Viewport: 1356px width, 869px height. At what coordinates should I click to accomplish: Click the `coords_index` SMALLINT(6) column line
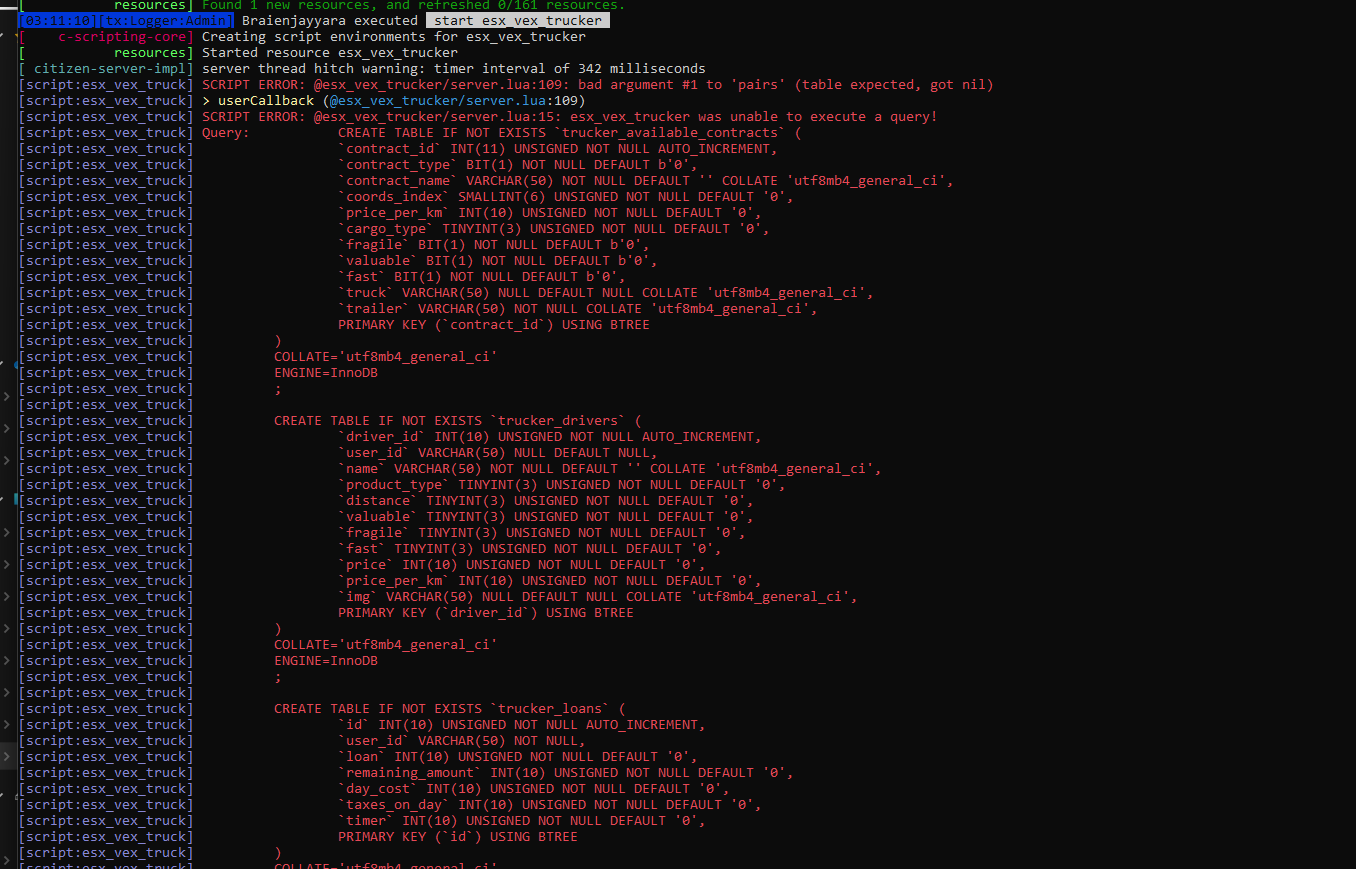(x=566, y=197)
